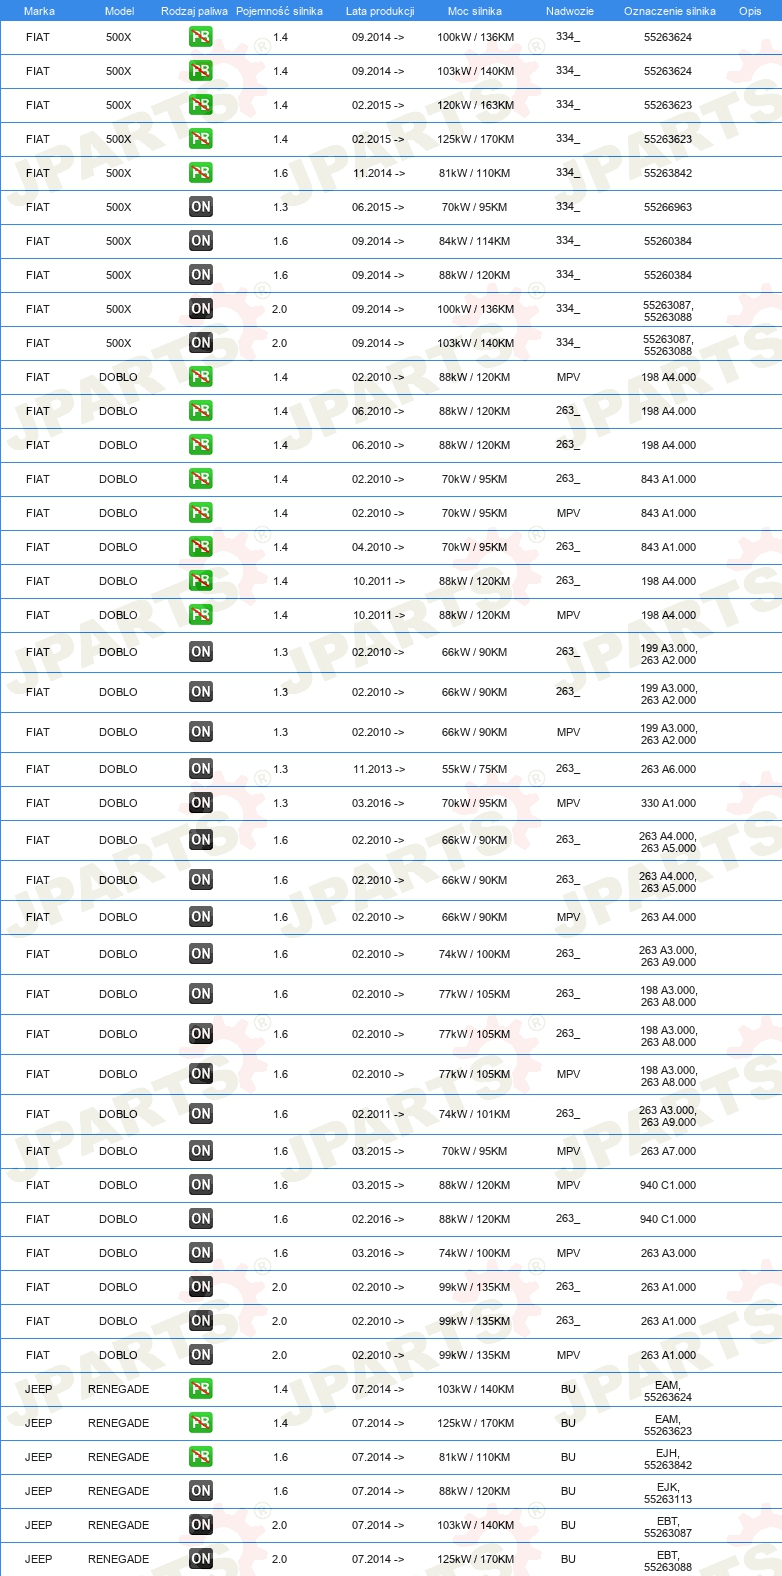The width and height of the screenshot is (782, 1576).
Task: Select engine code EJH, 55263842
Action: click(x=668, y=1458)
